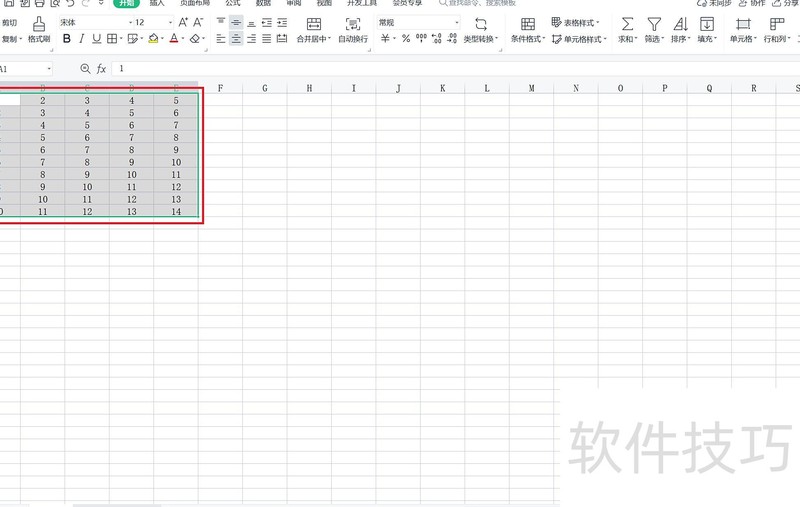The width and height of the screenshot is (800, 507).
Task: Click the fx insert function icon
Action: point(101,68)
